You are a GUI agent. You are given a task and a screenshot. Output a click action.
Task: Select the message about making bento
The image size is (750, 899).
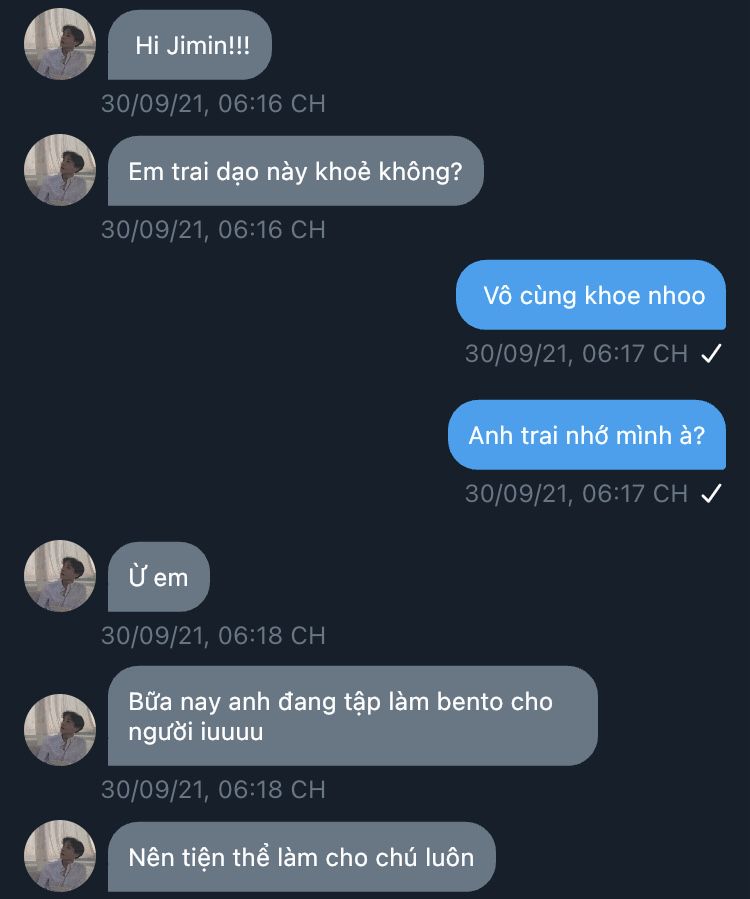(x=352, y=716)
